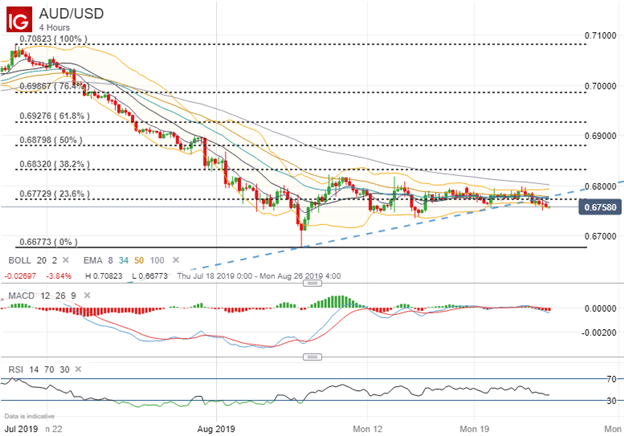Click the 0.67000 price axis label
The image size is (624, 436).
pos(600,236)
